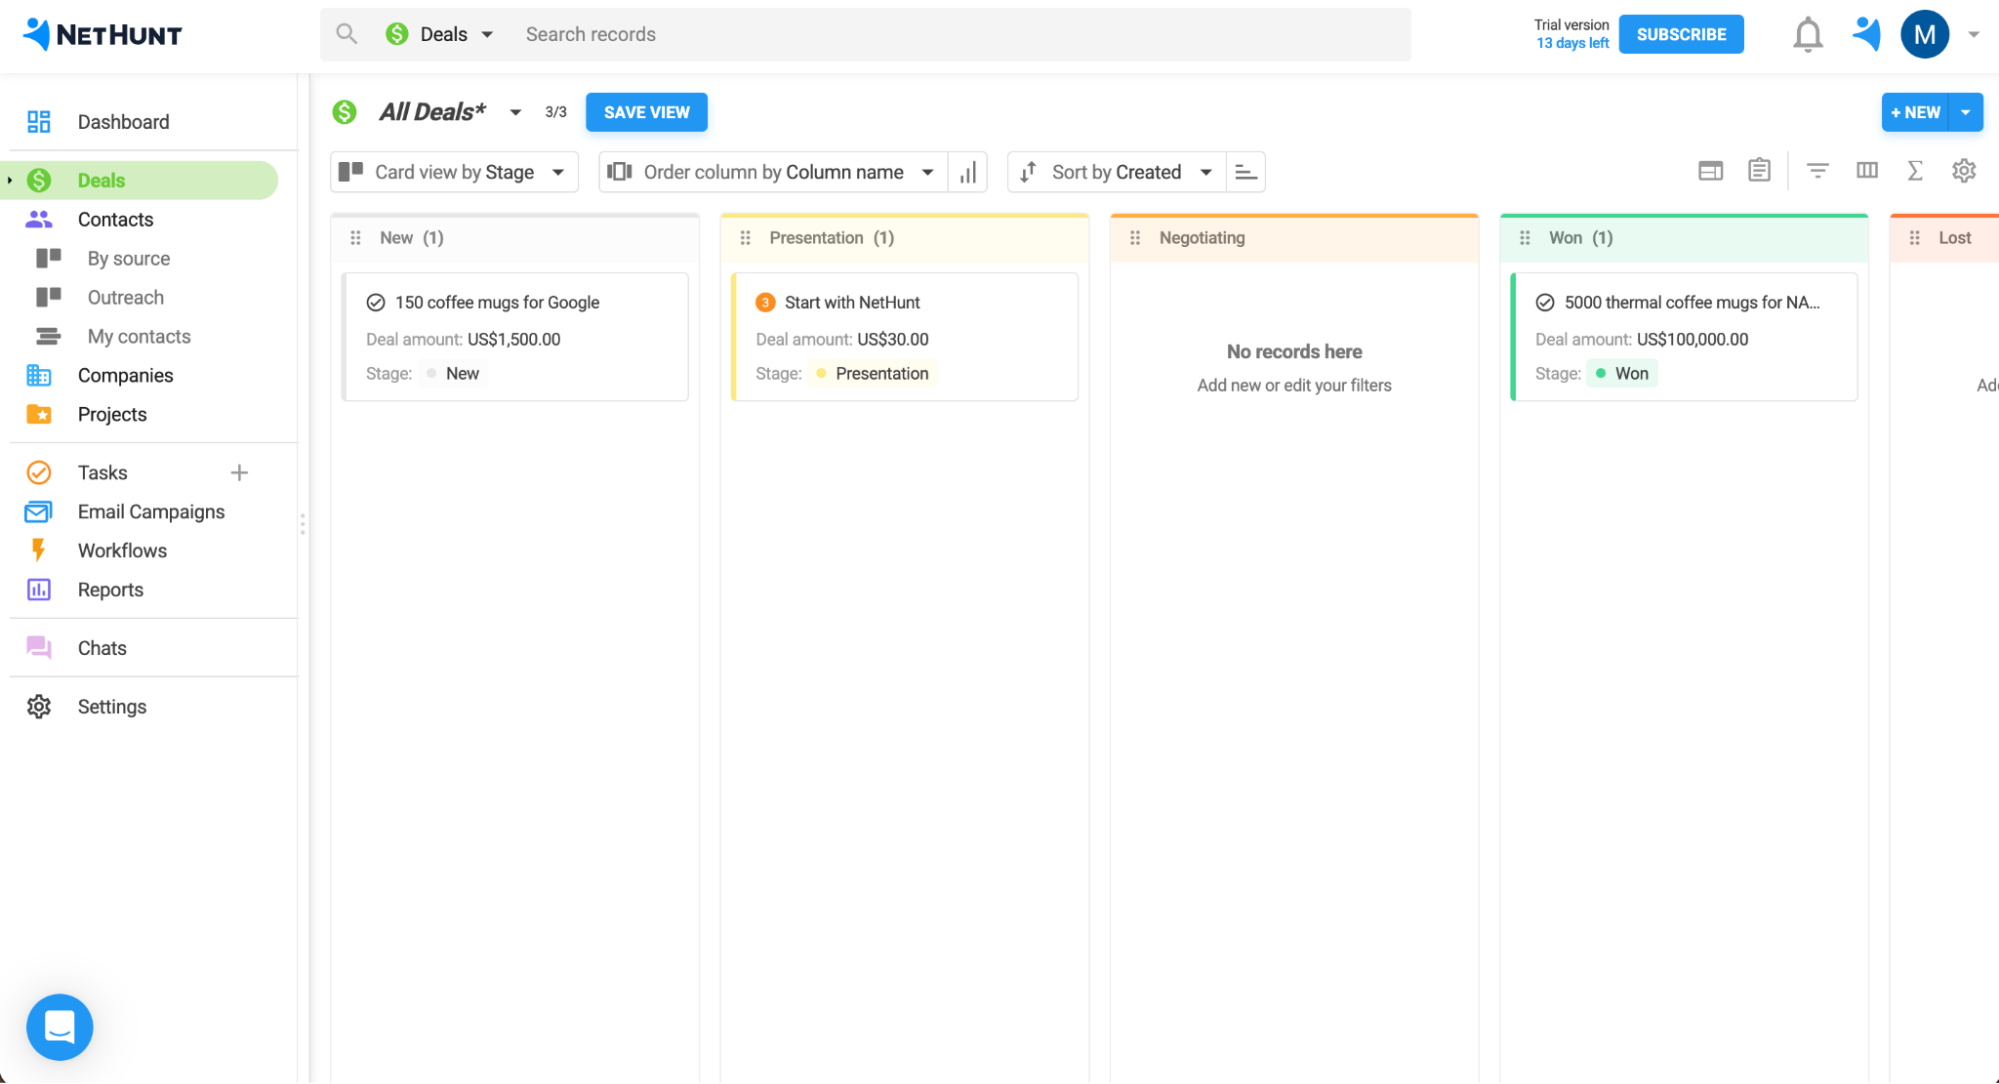Click the New stage tag
The width and height of the screenshot is (1999, 1084).
click(x=453, y=373)
